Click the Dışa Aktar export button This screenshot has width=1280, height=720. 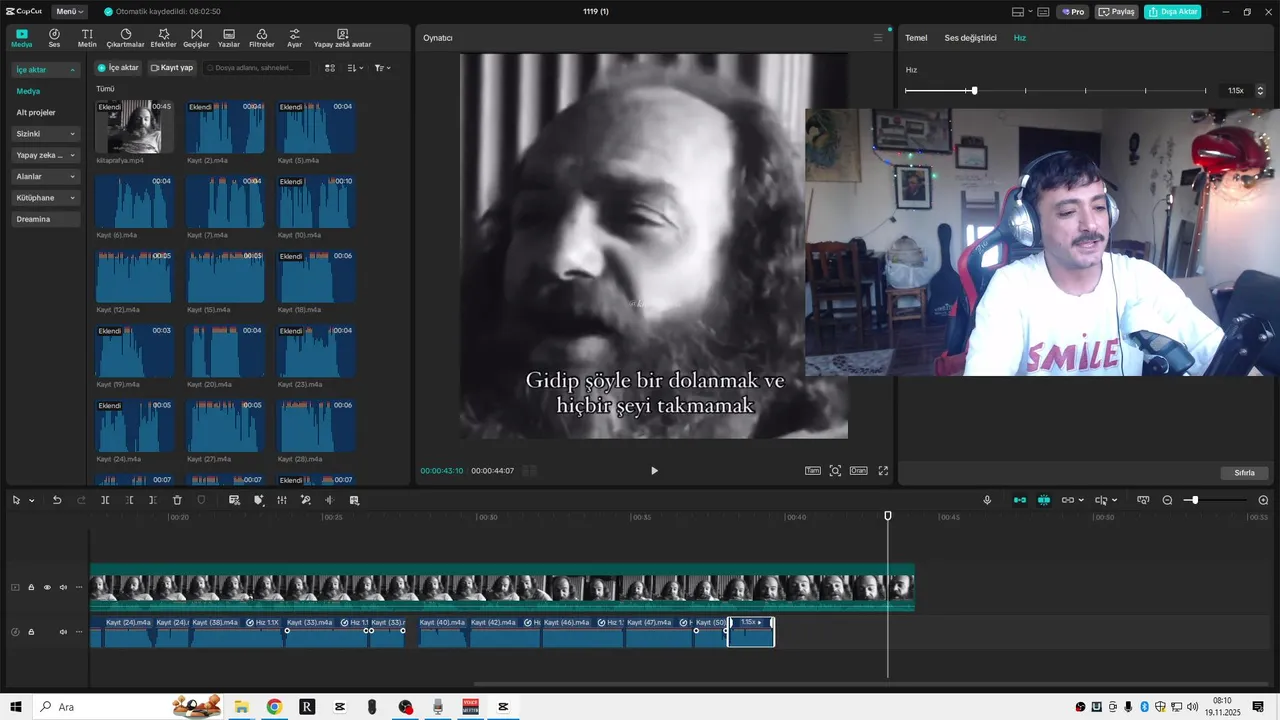point(1173,12)
